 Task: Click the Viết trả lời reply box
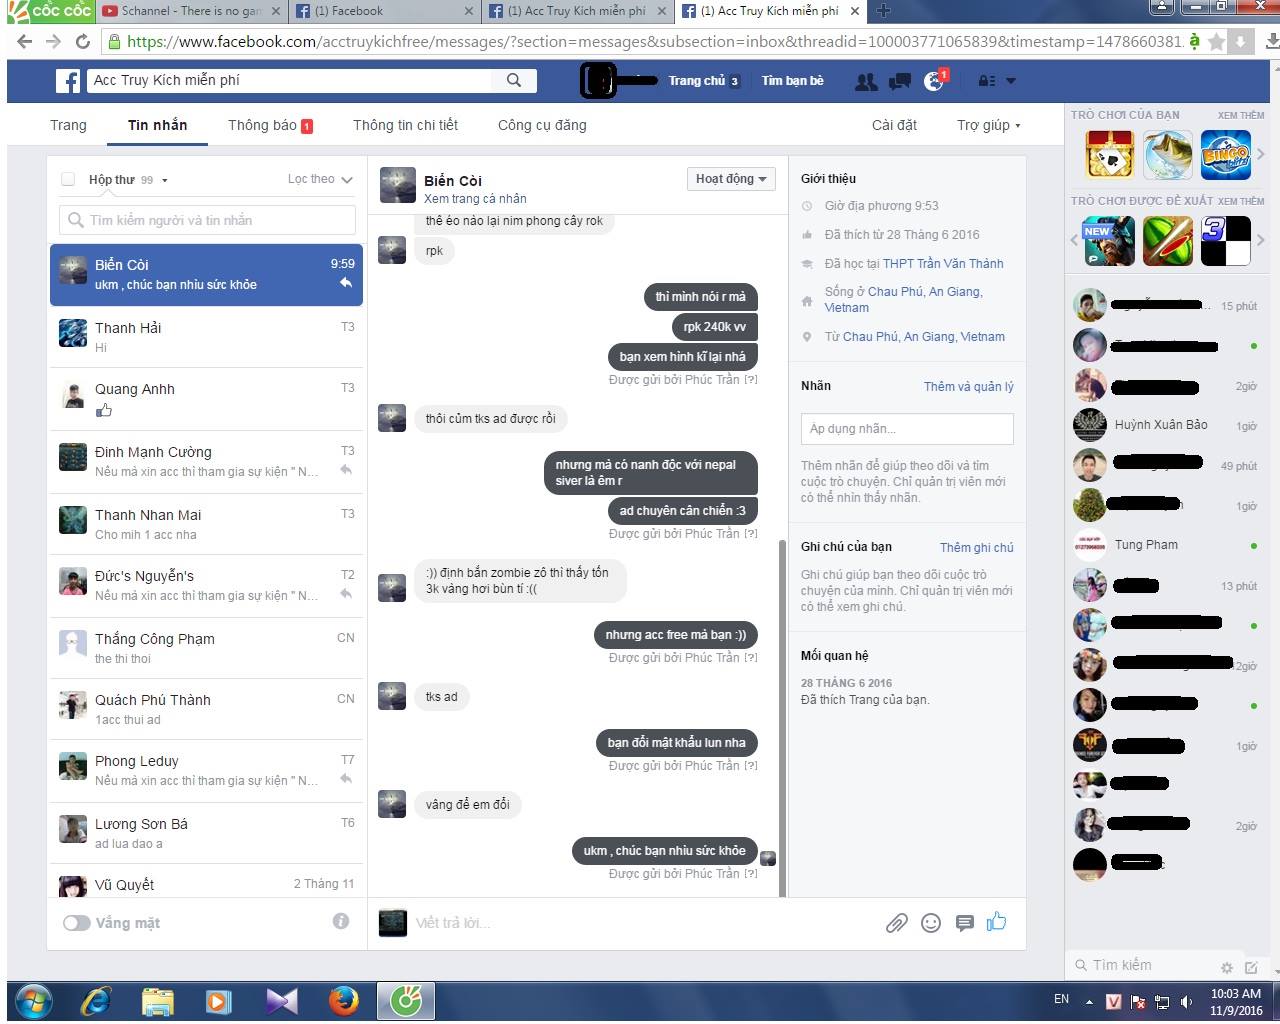(x=640, y=923)
